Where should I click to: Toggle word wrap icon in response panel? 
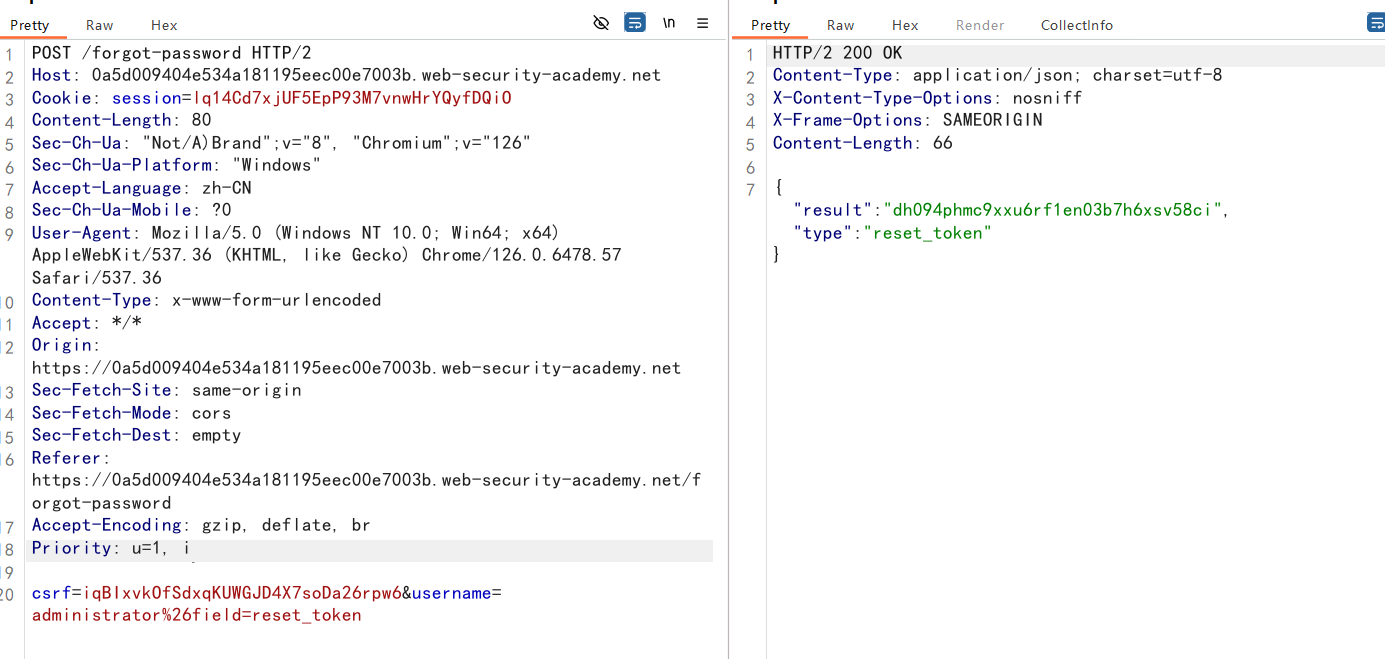(x=1376, y=23)
